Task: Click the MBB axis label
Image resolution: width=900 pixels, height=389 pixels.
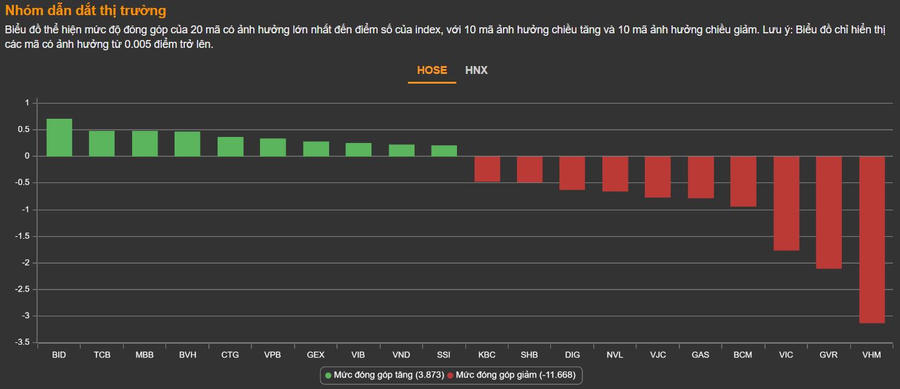Action: click(145, 355)
